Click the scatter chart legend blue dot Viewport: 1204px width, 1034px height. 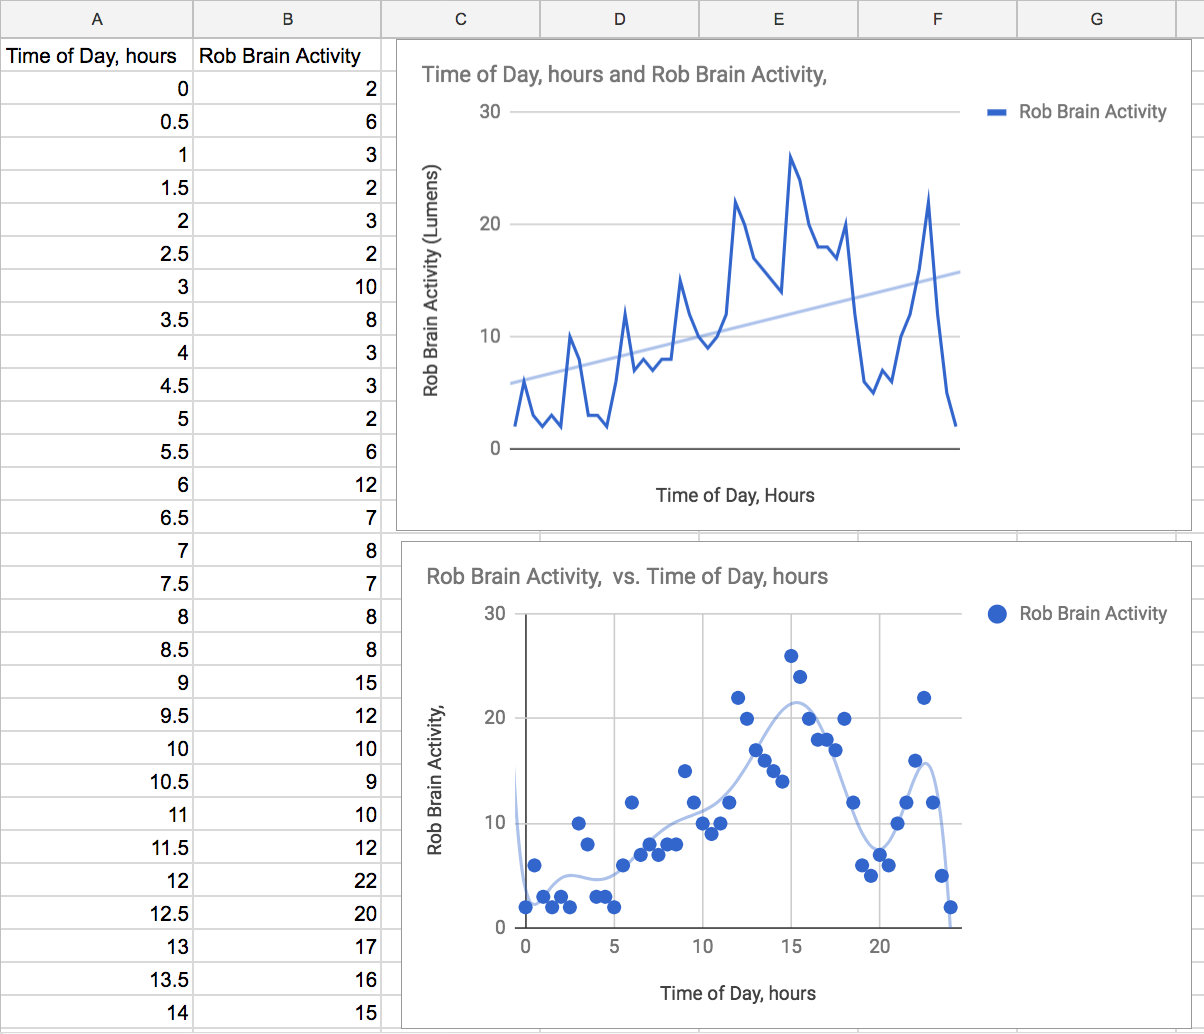click(996, 614)
